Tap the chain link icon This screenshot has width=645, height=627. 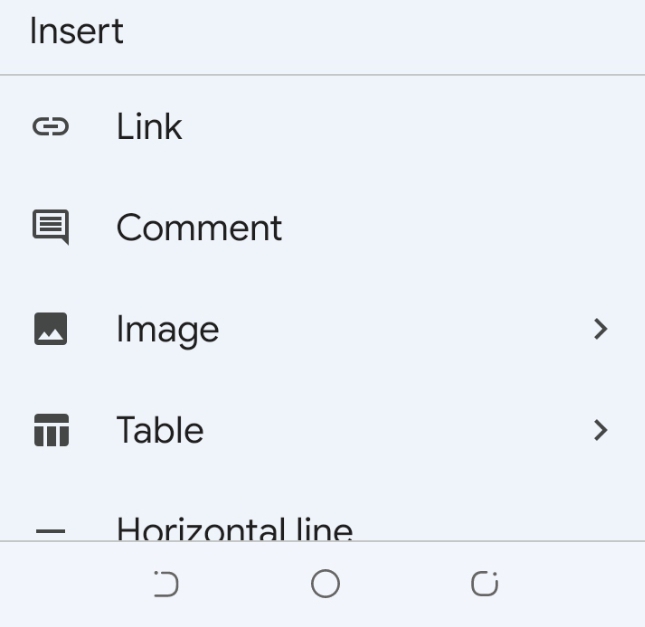[51, 127]
